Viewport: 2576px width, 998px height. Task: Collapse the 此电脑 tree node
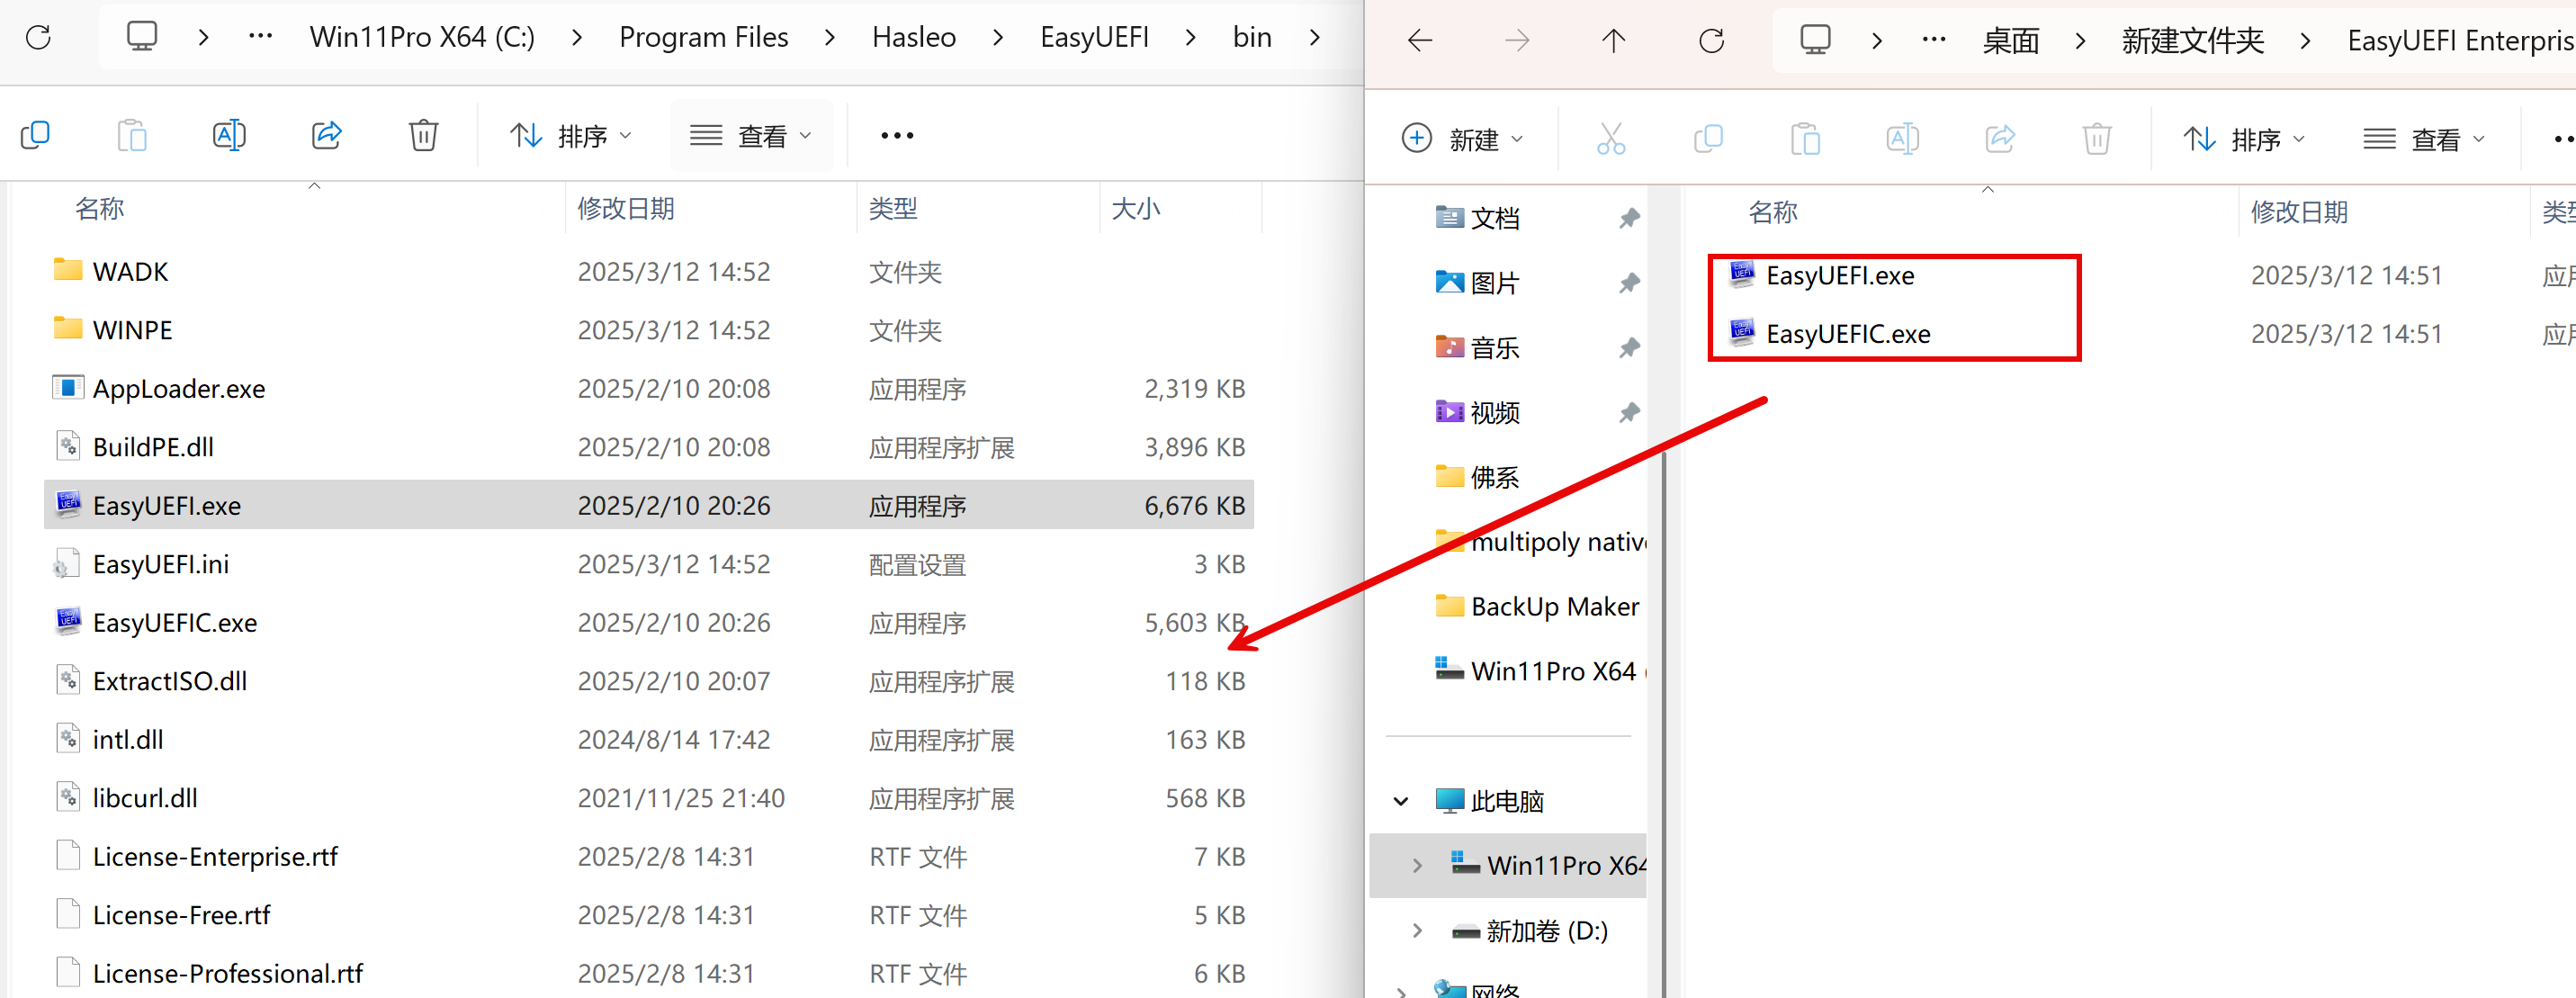(x=1401, y=801)
